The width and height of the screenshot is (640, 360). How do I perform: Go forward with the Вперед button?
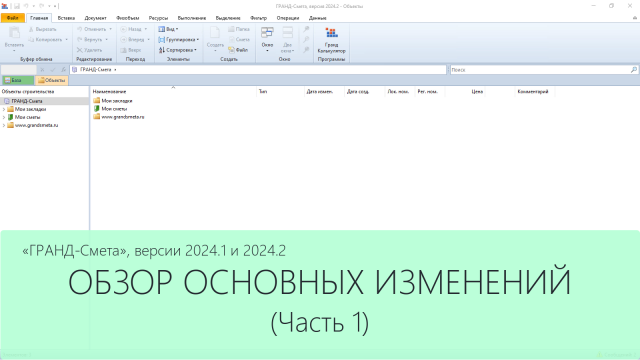[135, 40]
